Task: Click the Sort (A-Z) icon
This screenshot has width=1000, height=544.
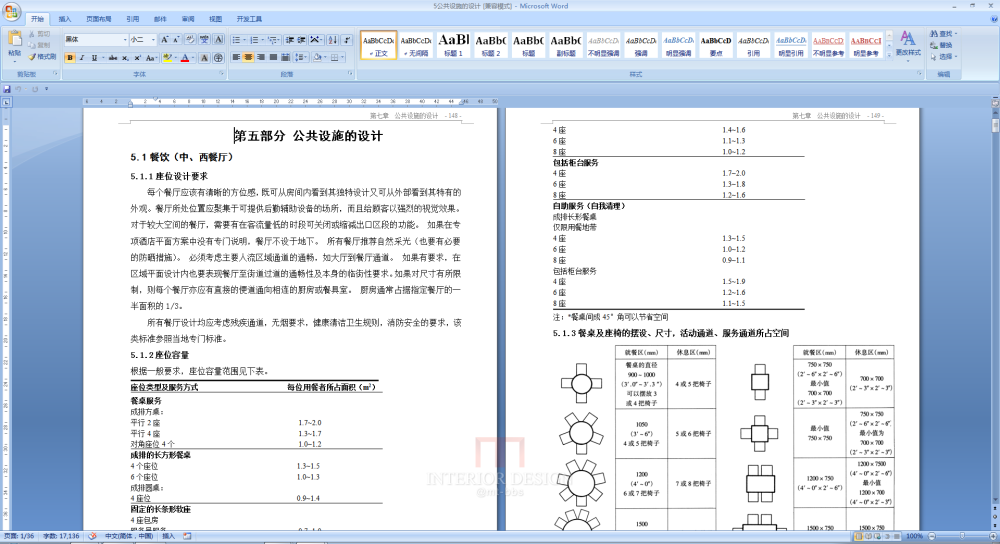Action: pos(332,40)
